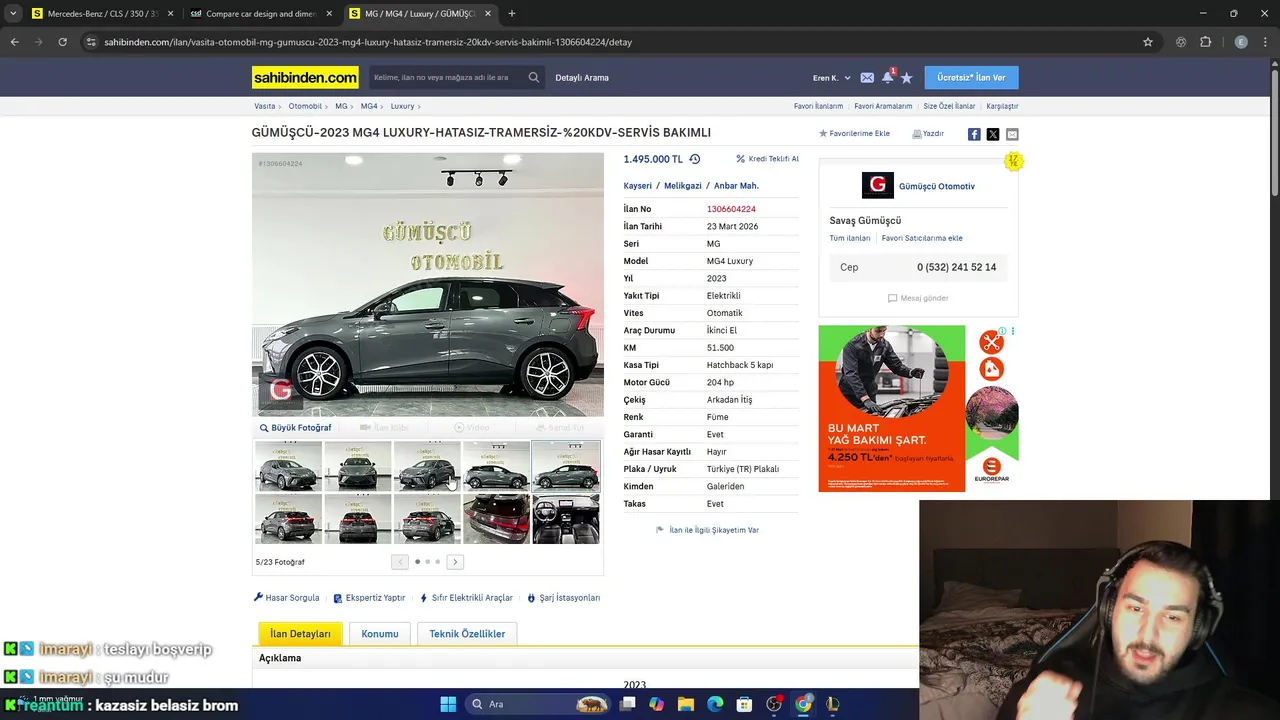Screen dimensions: 1280x720
Task: Click the Büyük Fotoğraf button
Action: point(295,428)
